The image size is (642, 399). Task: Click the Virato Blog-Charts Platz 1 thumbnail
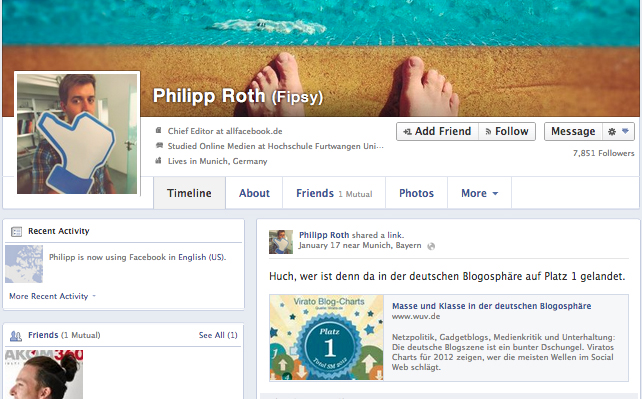coord(326,338)
